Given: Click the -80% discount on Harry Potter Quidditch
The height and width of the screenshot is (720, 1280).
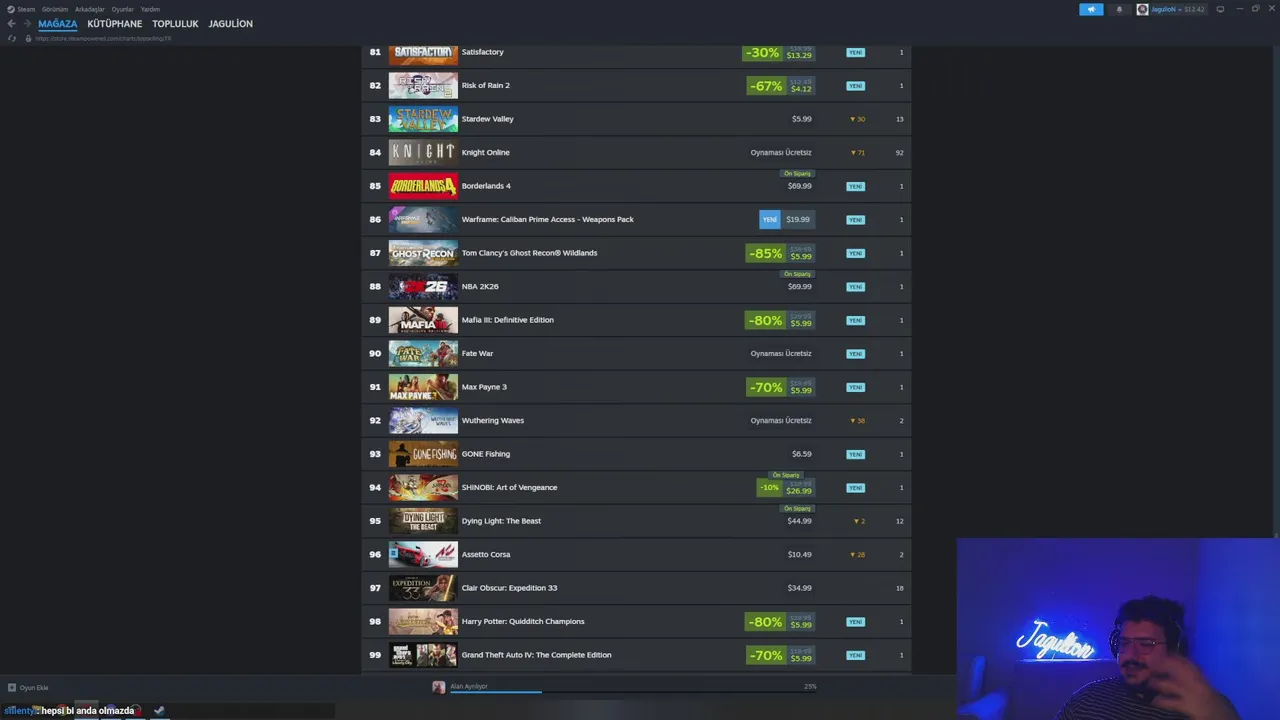Looking at the screenshot, I should coord(765,622).
